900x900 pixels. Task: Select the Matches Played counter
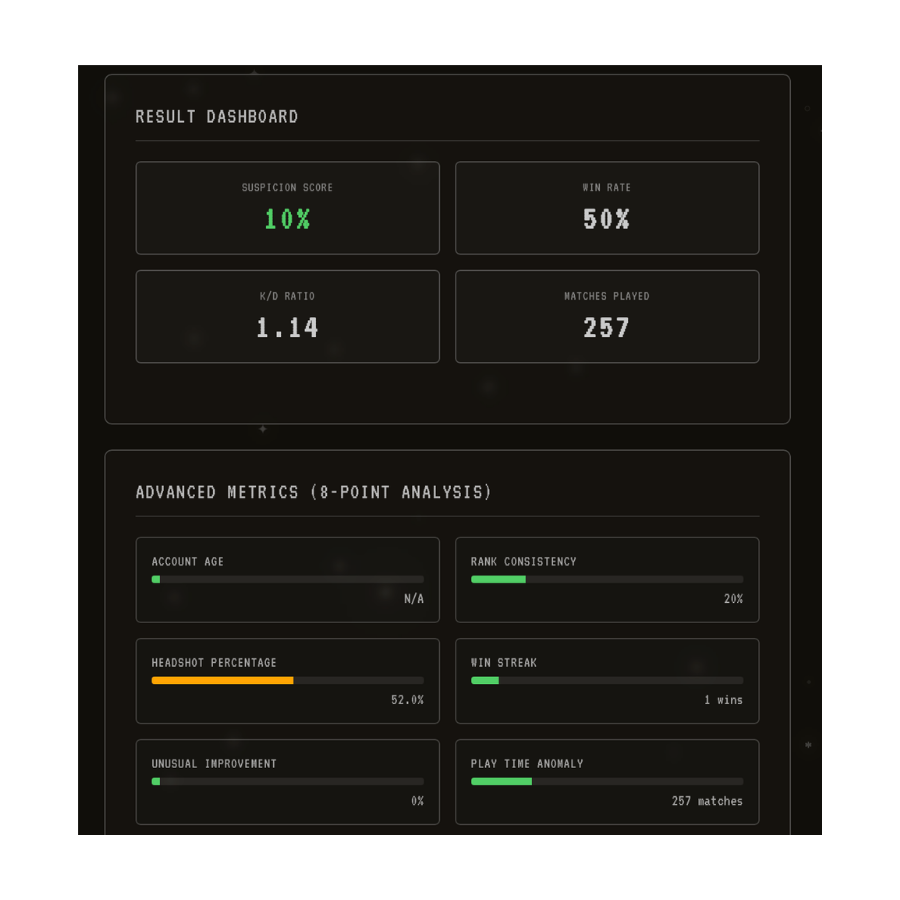click(x=606, y=316)
